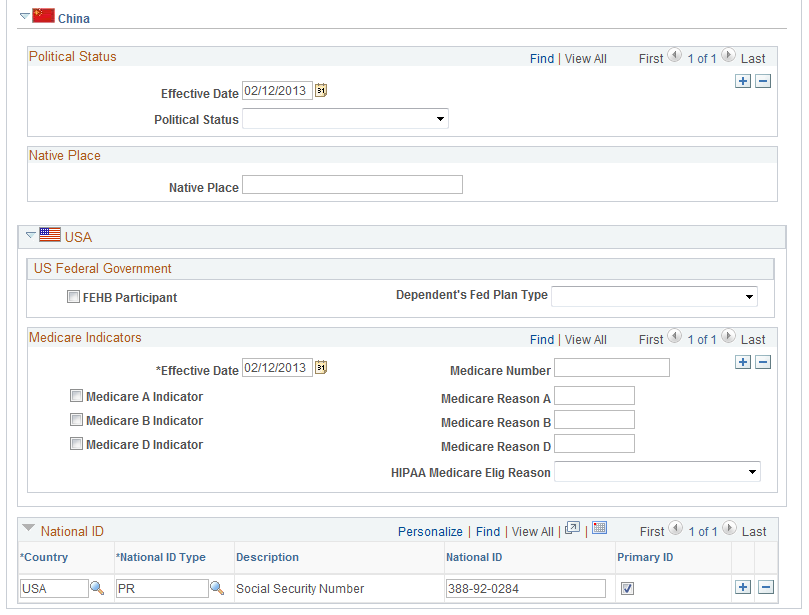Add a new National ID row

tap(742, 587)
